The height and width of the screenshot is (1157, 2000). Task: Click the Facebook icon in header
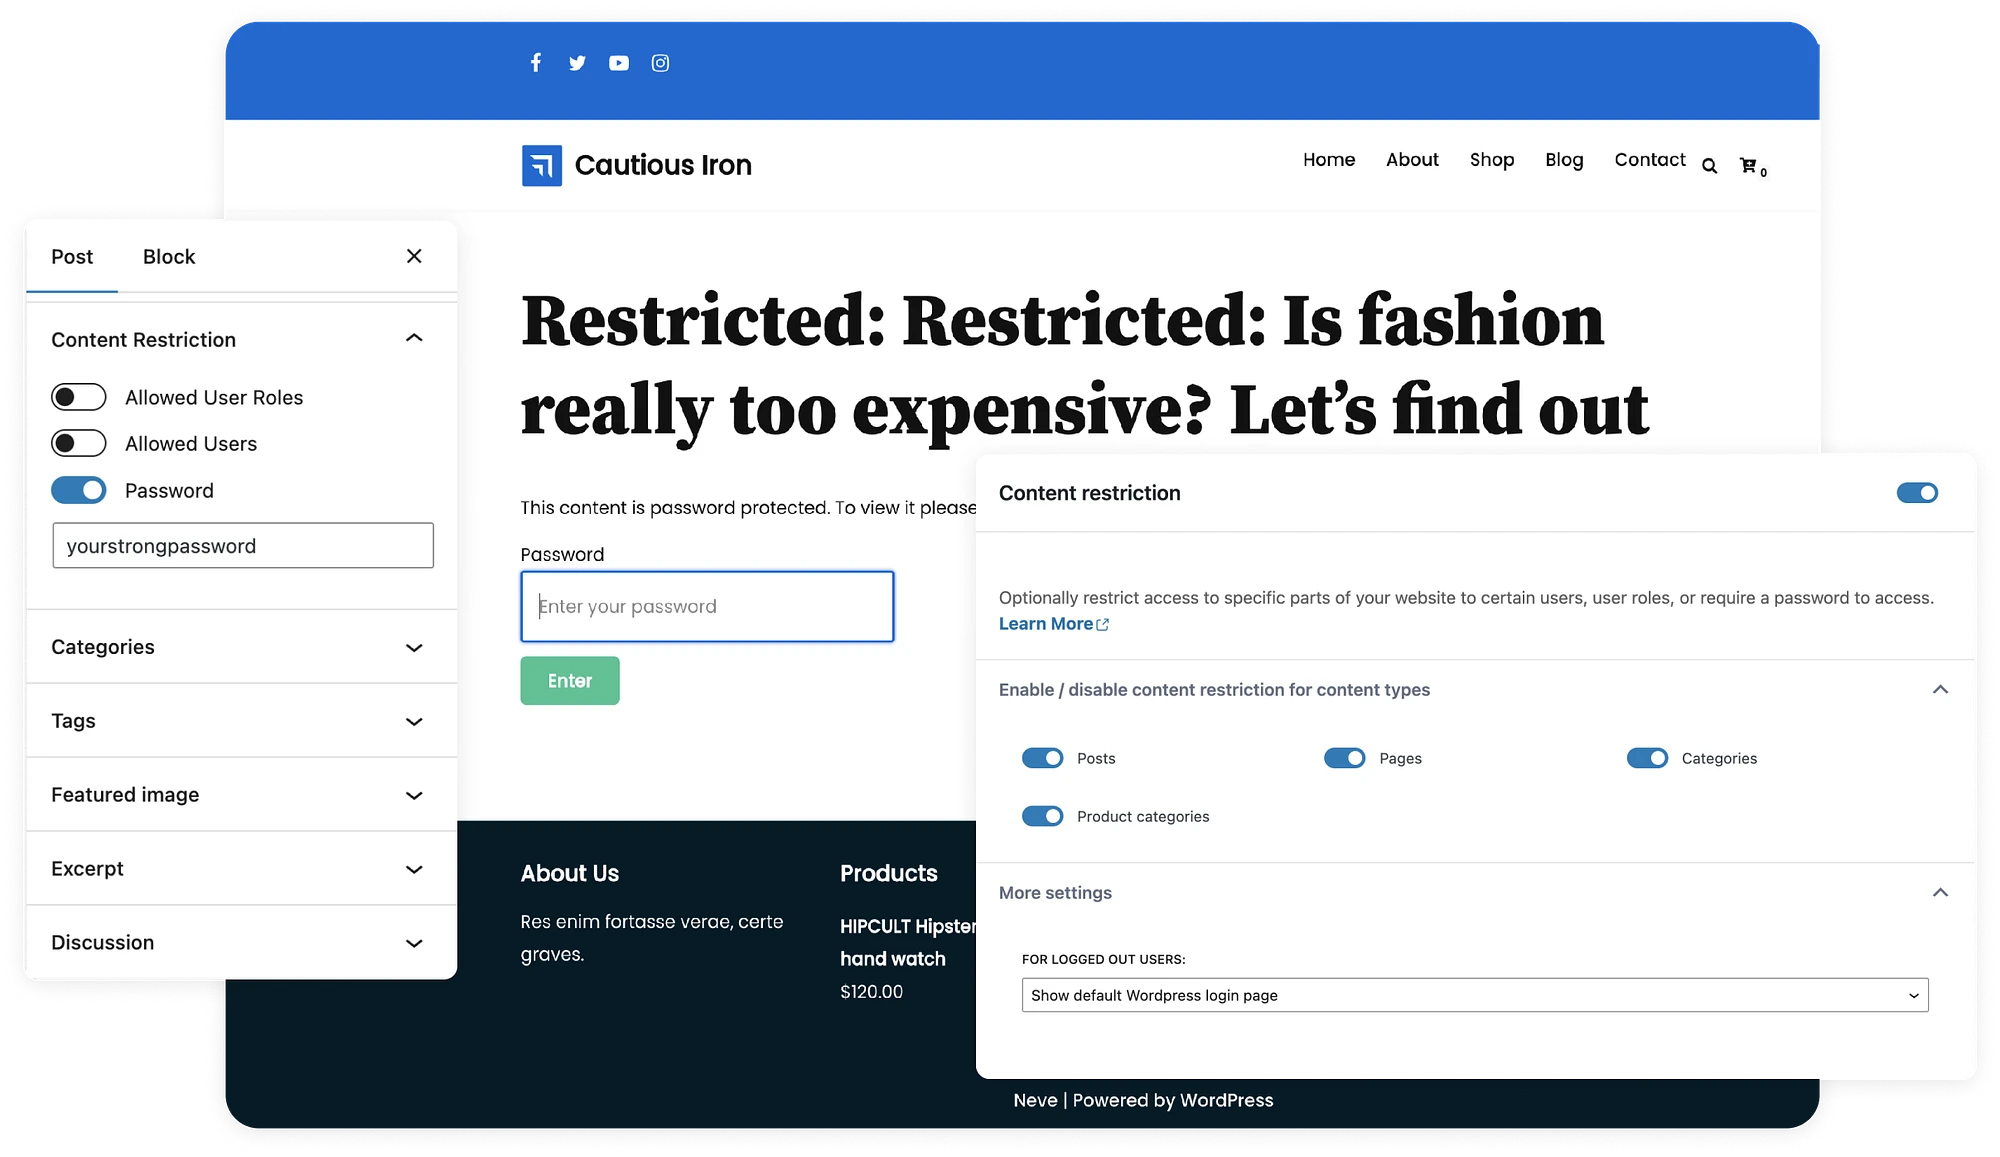coord(534,62)
